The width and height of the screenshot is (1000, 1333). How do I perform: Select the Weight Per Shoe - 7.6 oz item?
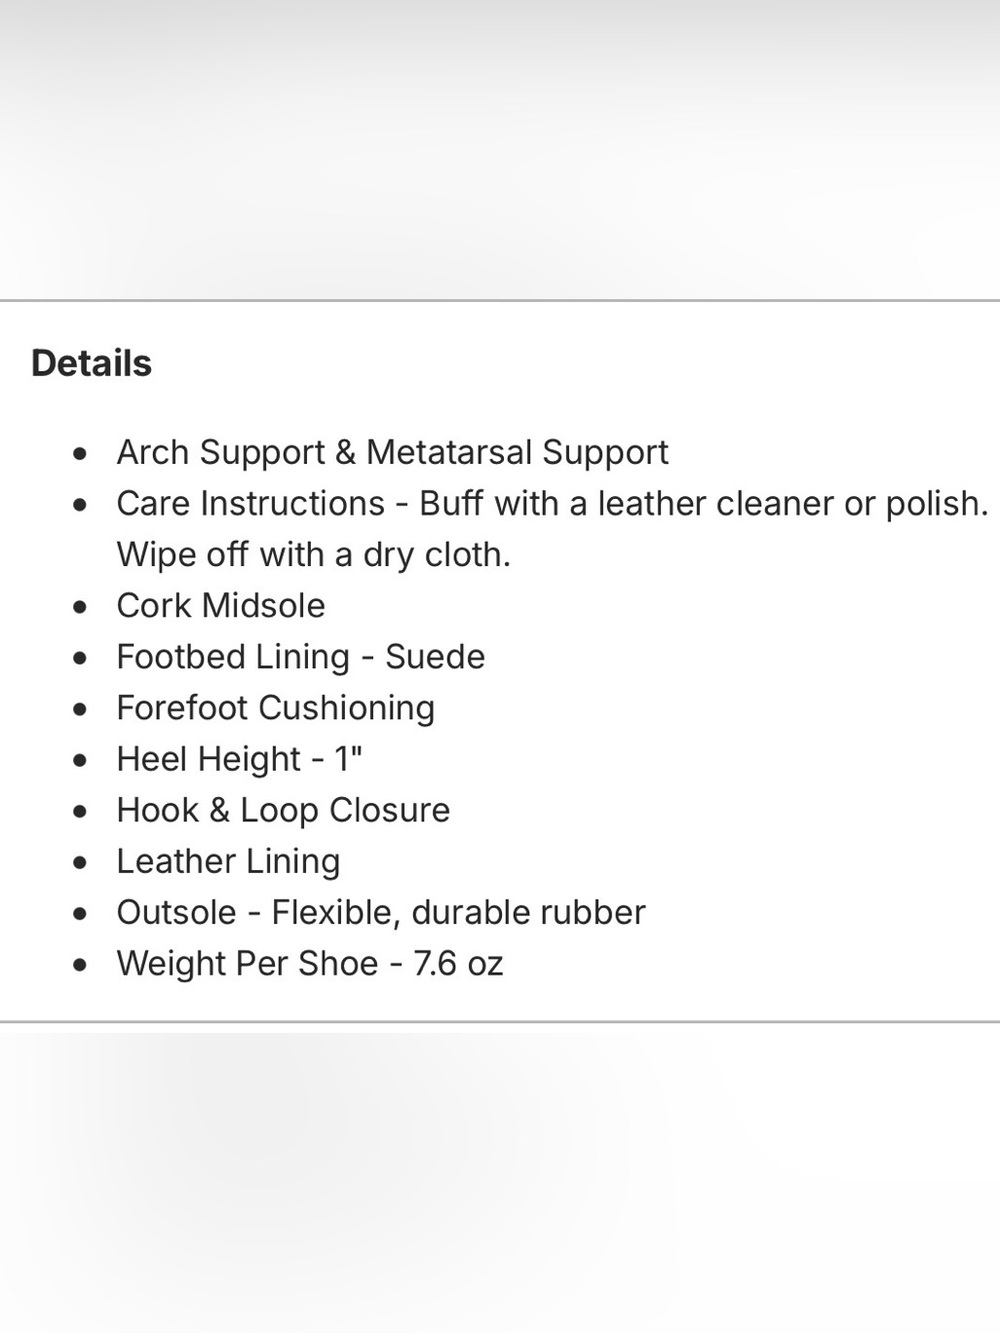(x=309, y=963)
